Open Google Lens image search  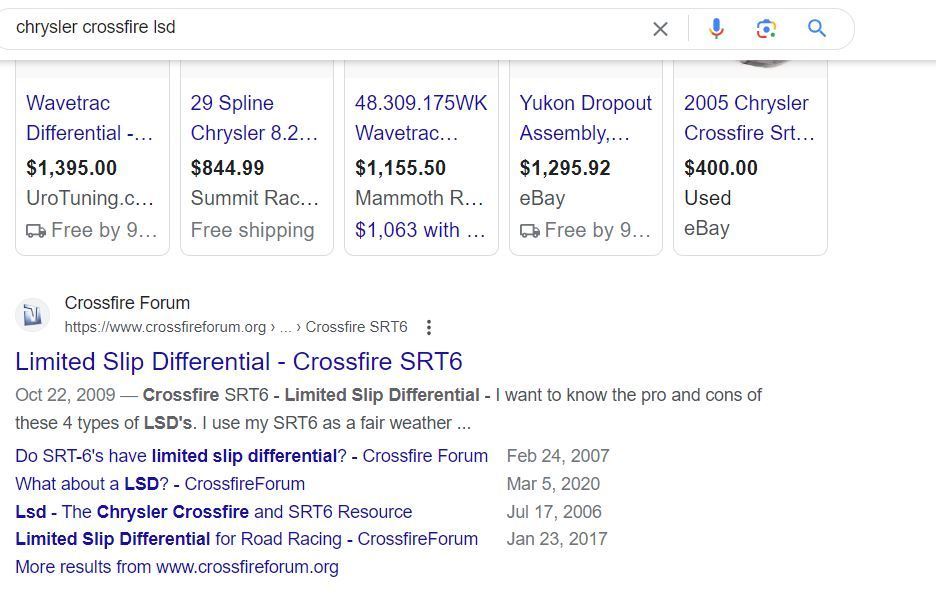click(767, 29)
